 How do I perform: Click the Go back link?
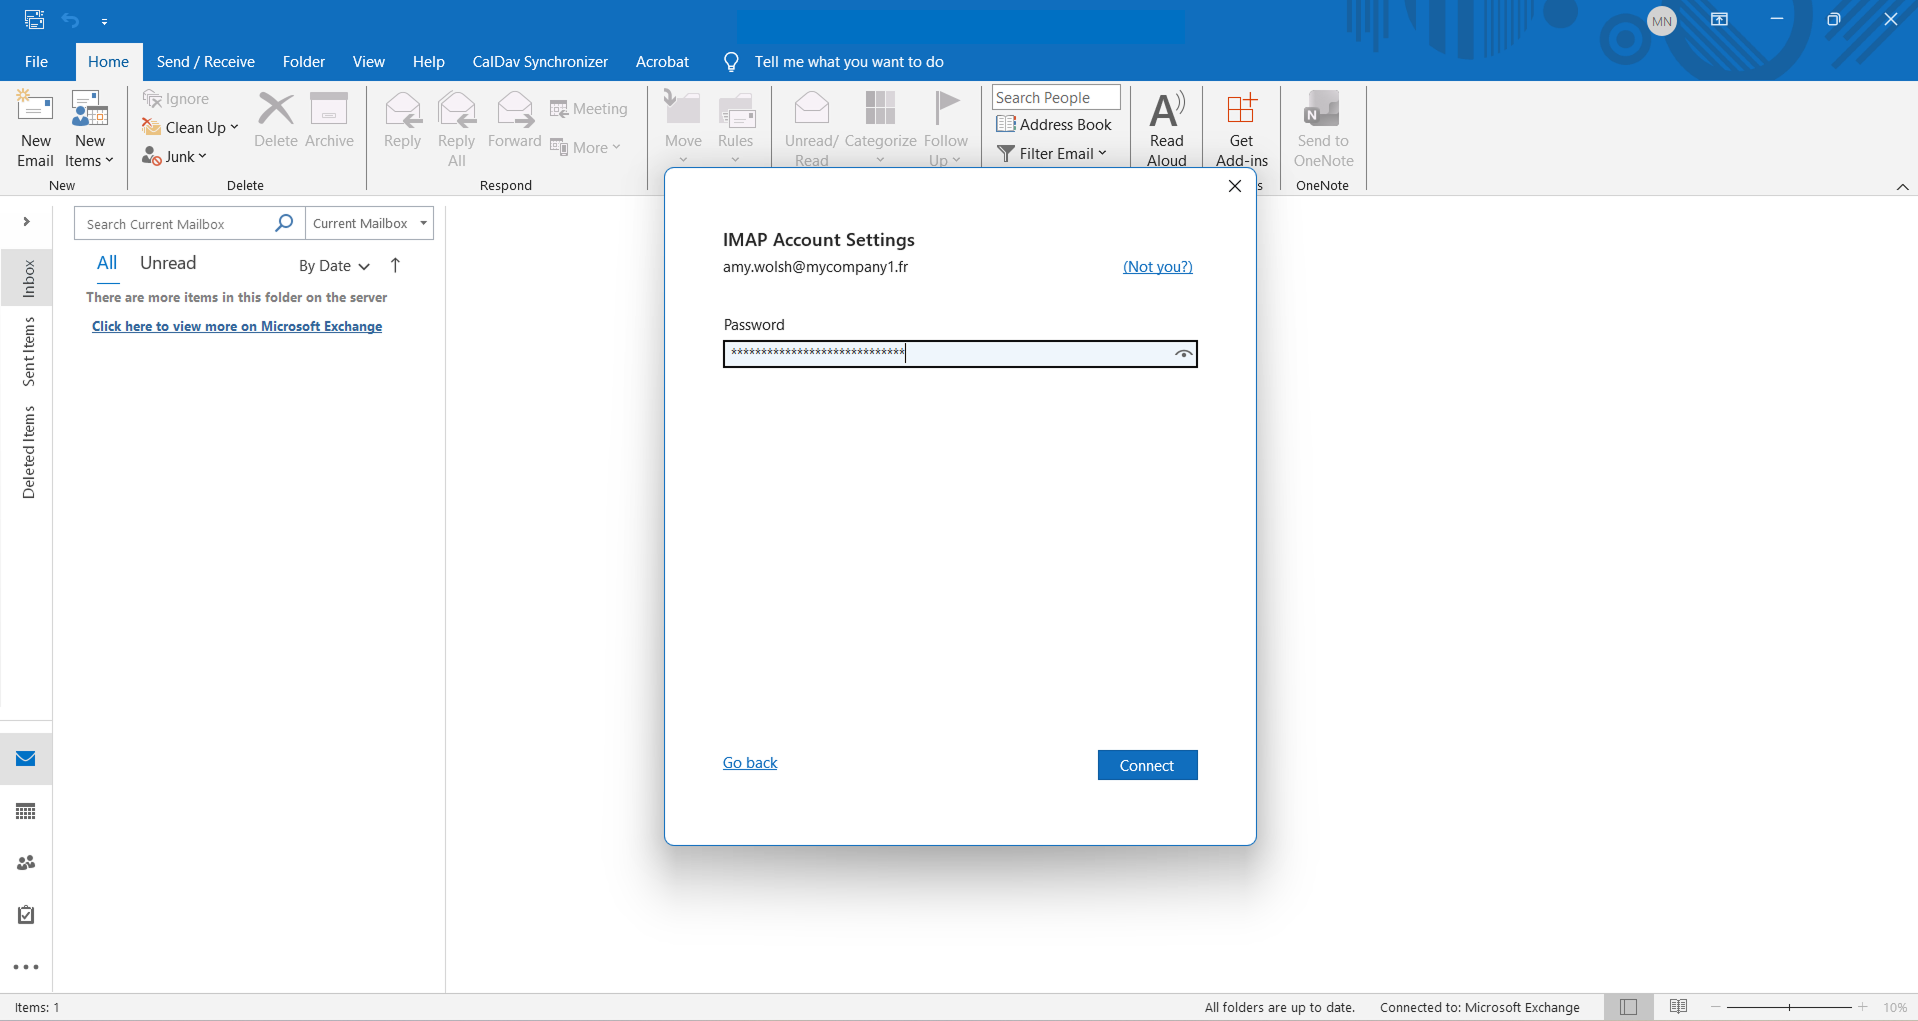pyautogui.click(x=750, y=763)
